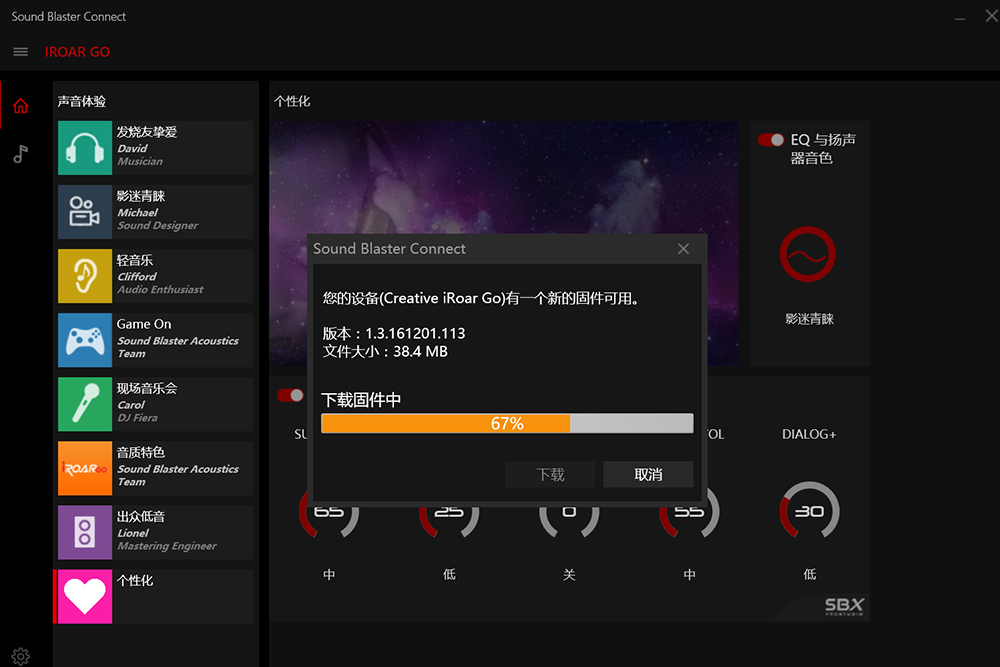The height and width of the screenshot is (667, 1000).
Task: Click the version 1.3.161201.113 text
Action: pos(393,334)
